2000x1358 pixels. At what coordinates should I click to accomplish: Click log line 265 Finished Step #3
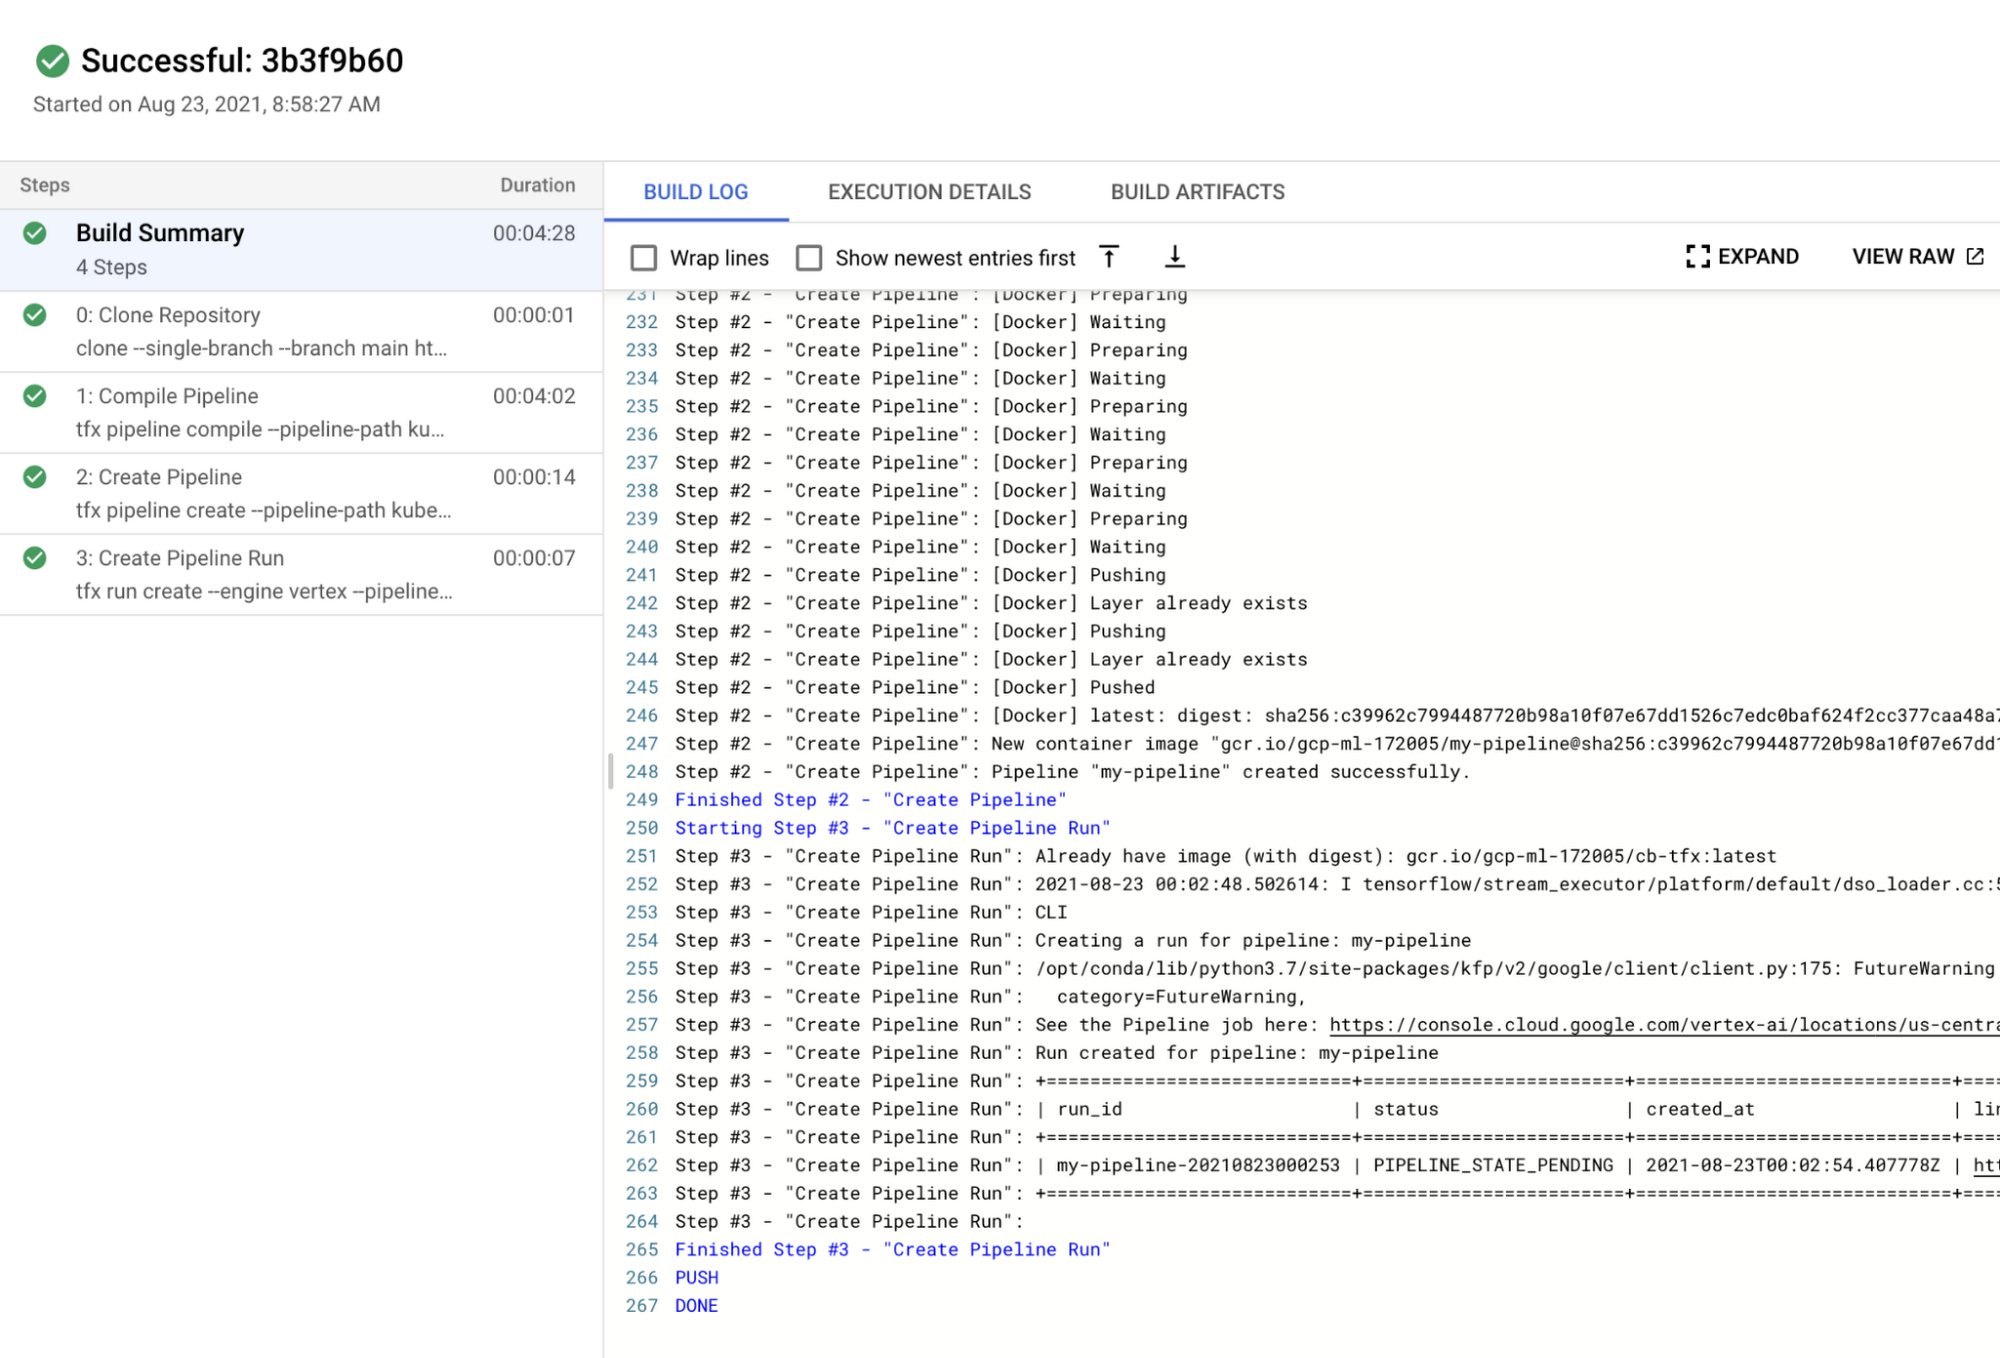coord(892,1250)
